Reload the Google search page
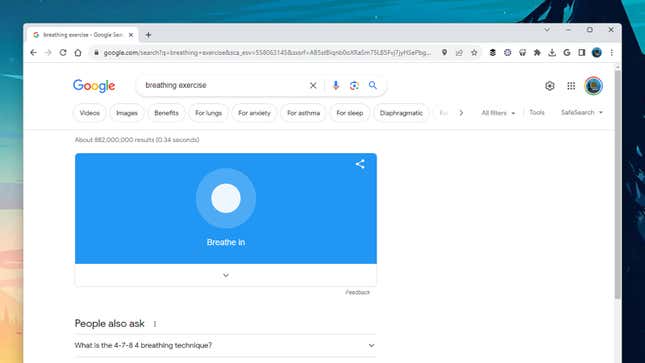645x363 pixels. [x=63, y=53]
